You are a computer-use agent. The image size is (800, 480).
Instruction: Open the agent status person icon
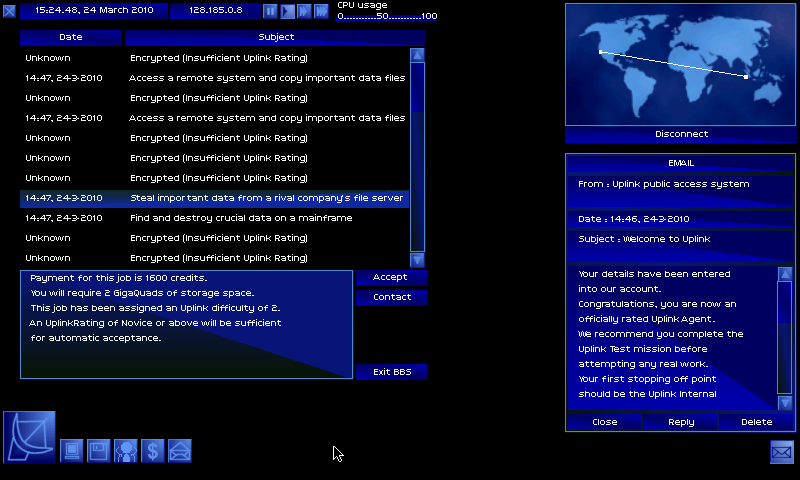click(126, 451)
